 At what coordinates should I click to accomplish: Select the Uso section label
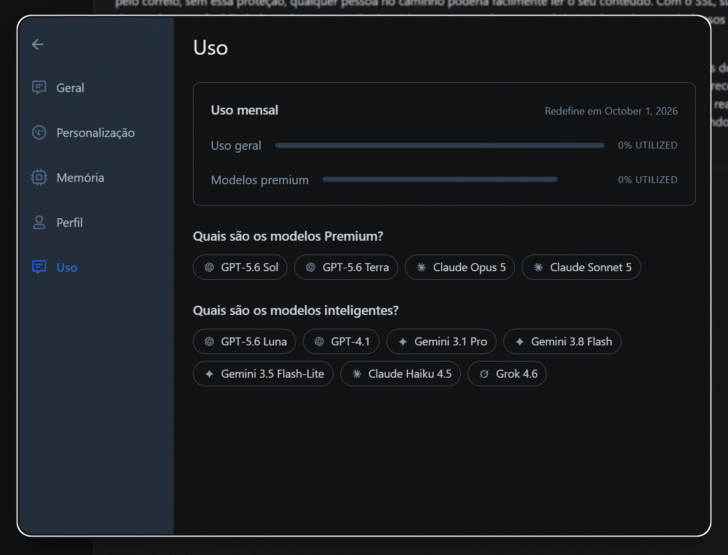[x=66, y=268]
